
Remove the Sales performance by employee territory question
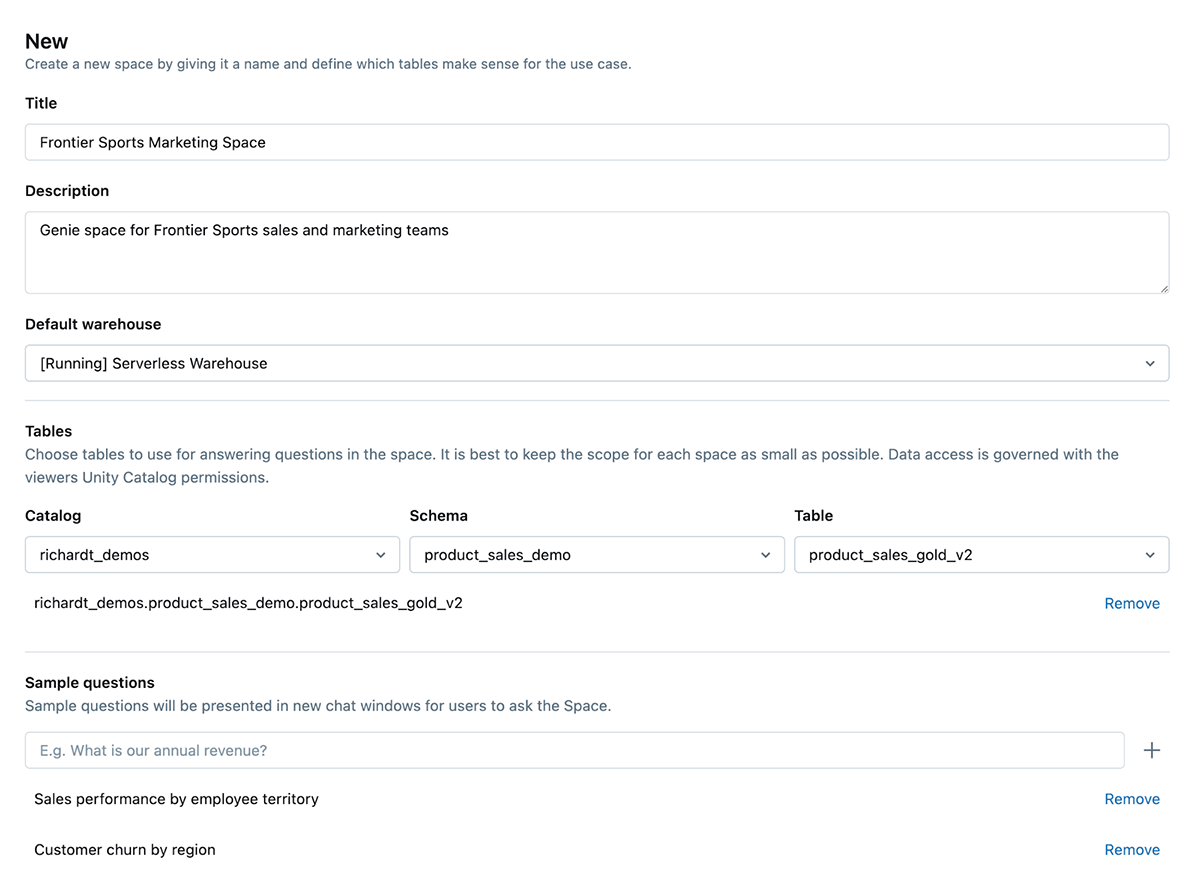tap(1132, 799)
